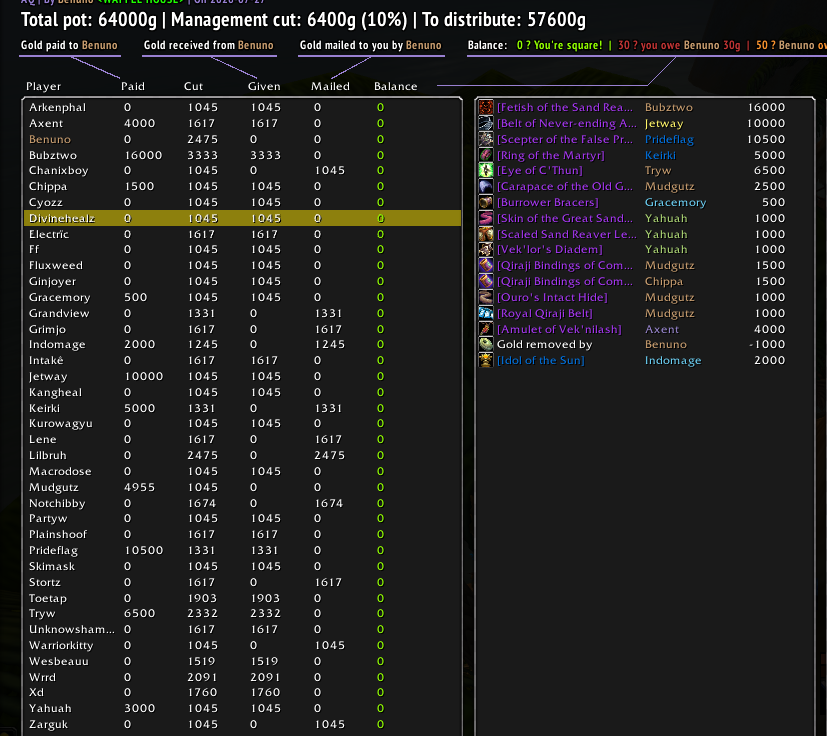Viewport: 827px width, 736px height.
Task: Click the Belt of Never-ending Agony item icon
Action: (486, 123)
